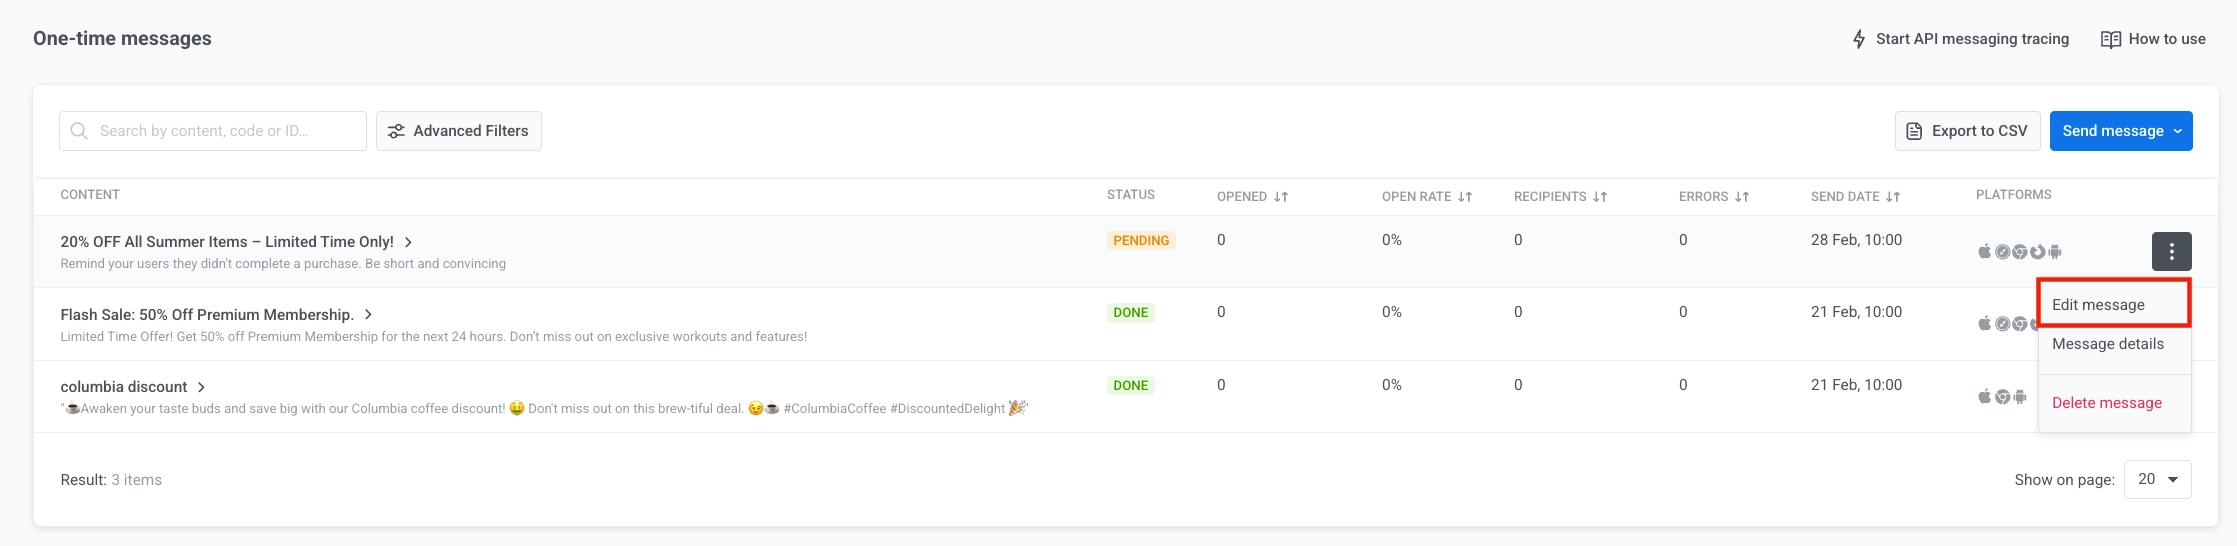Click the sort arrows beside Opened column
The height and width of the screenshot is (546, 2237).
click(1281, 197)
